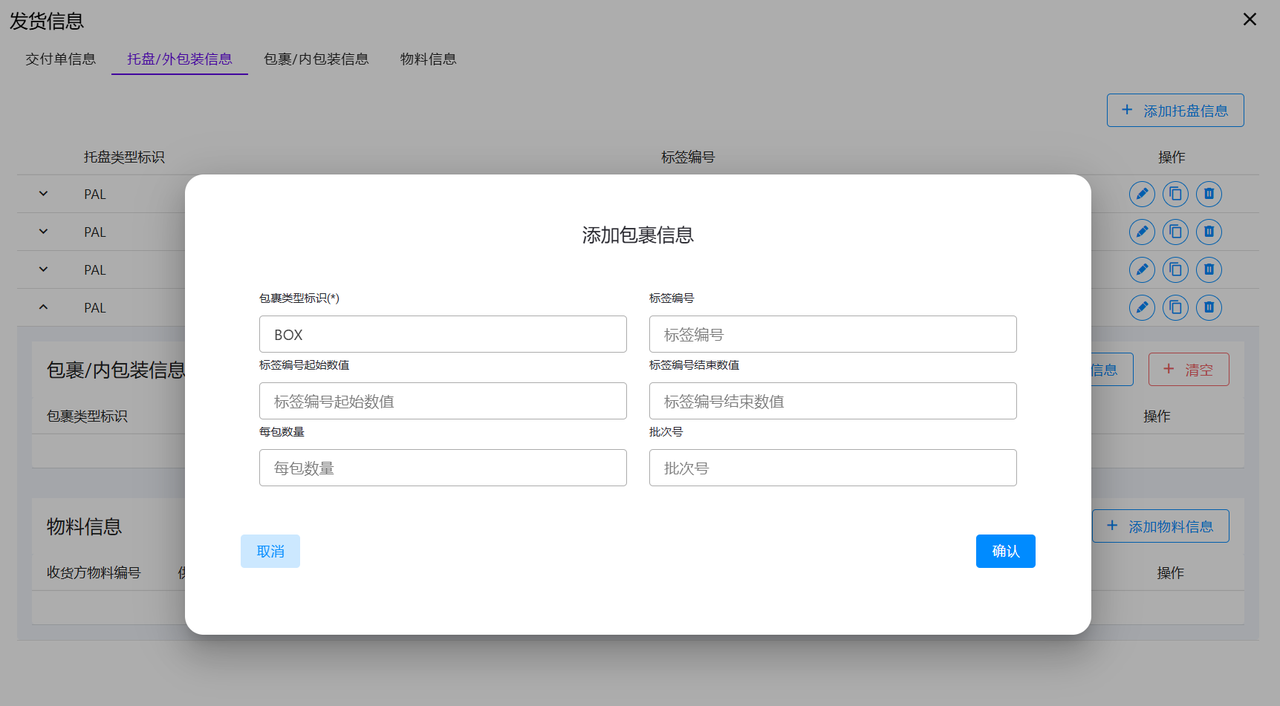Click delete trash icon in second PAL row

(x=1209, y=232)
